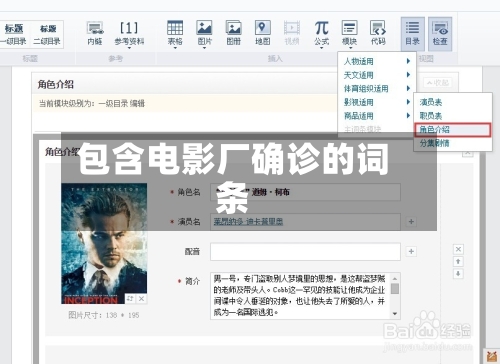Insert a code block with 代码
This screenshot has width=500, height=364.
click(378, 33)
